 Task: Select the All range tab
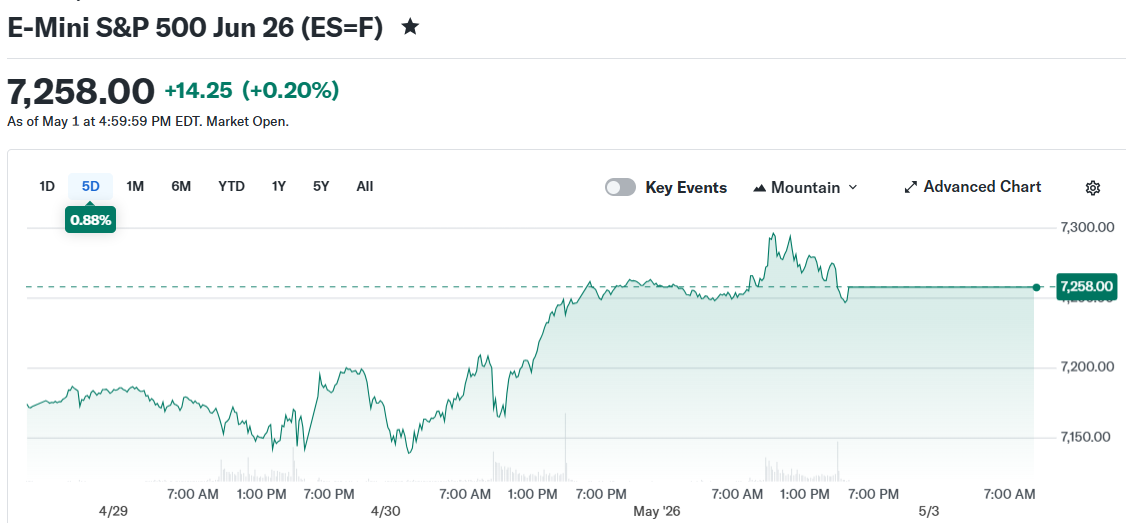(365, 187)
